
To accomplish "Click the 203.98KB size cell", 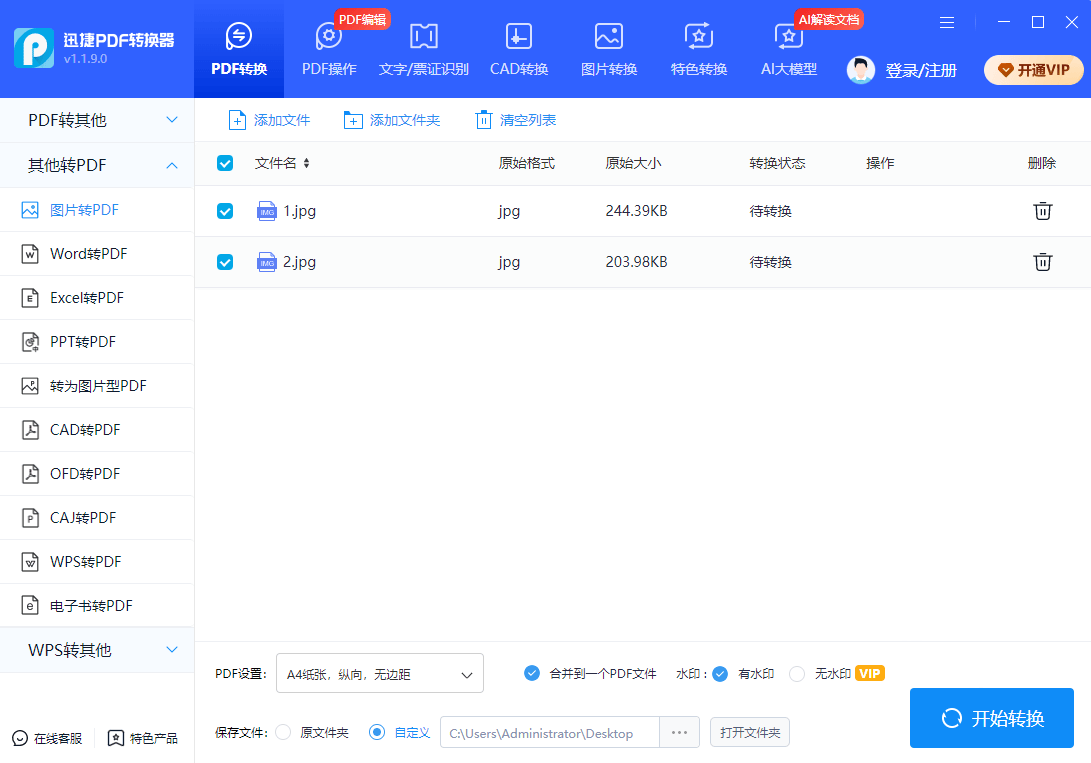I will [x=637, y=262].
